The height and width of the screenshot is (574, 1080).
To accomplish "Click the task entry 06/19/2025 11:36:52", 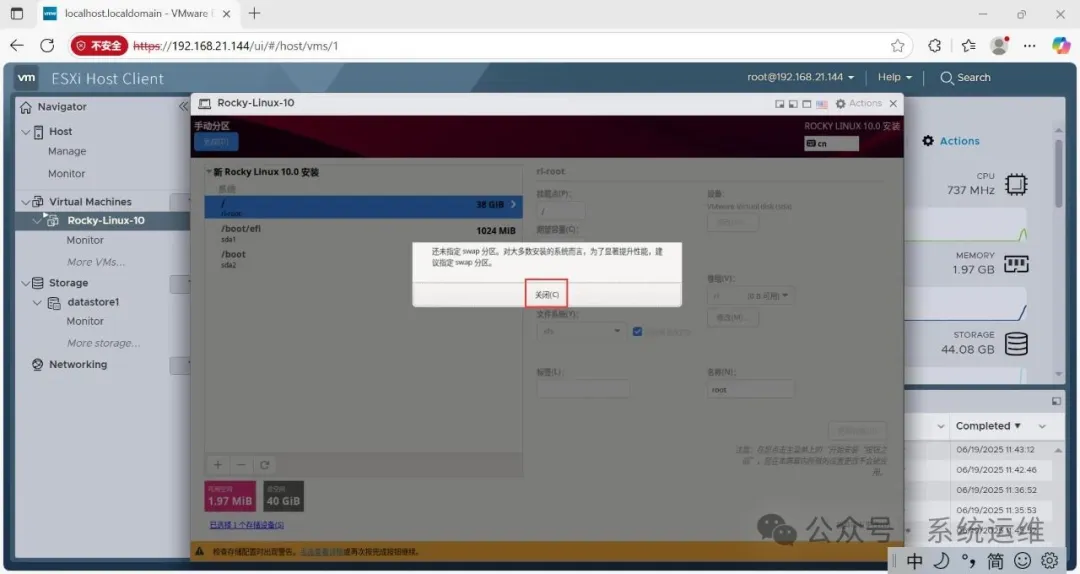I will tap(996, 490).
